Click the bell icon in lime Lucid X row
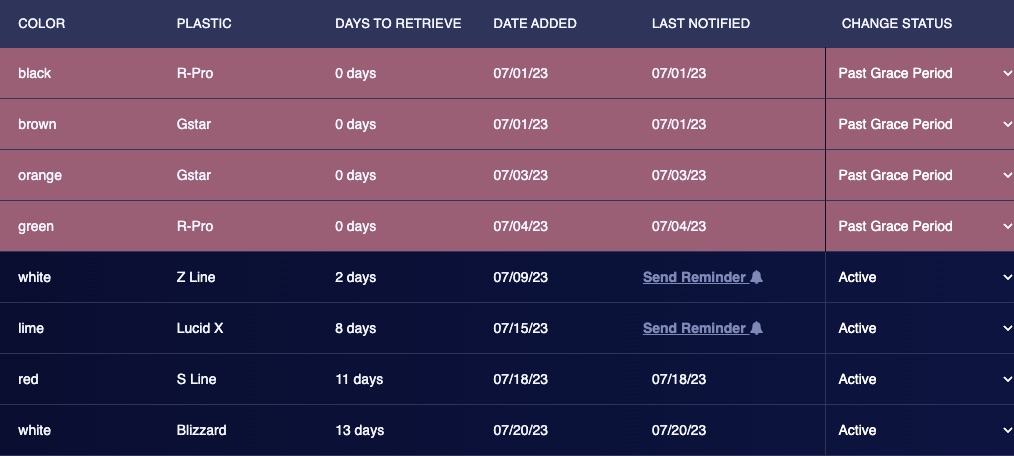 (757, 328)
